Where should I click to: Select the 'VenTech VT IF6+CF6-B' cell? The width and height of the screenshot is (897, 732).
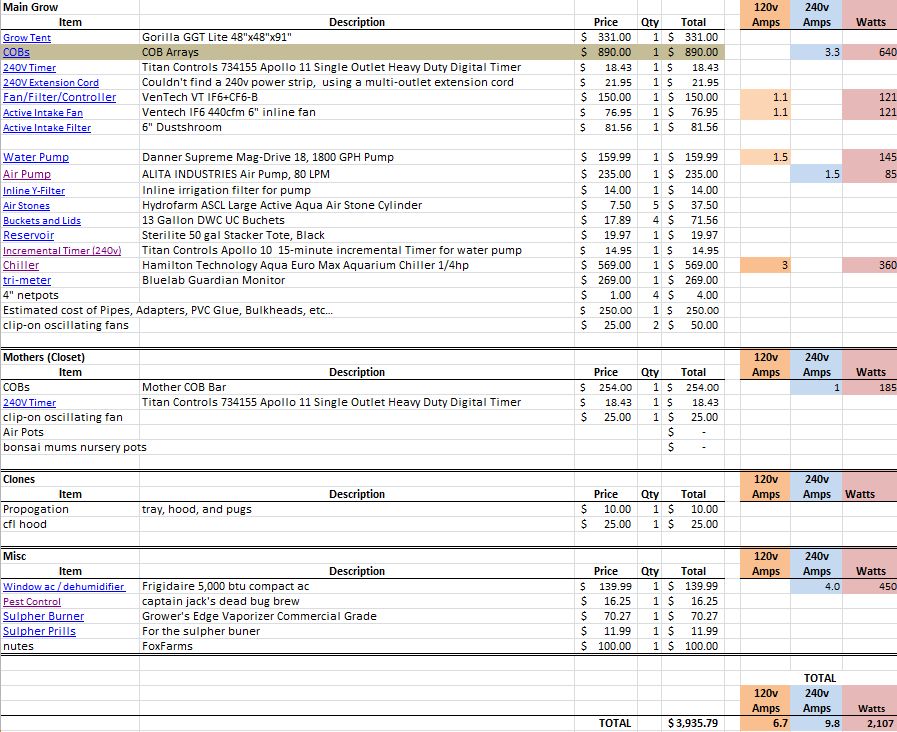(x=357, y=98)
